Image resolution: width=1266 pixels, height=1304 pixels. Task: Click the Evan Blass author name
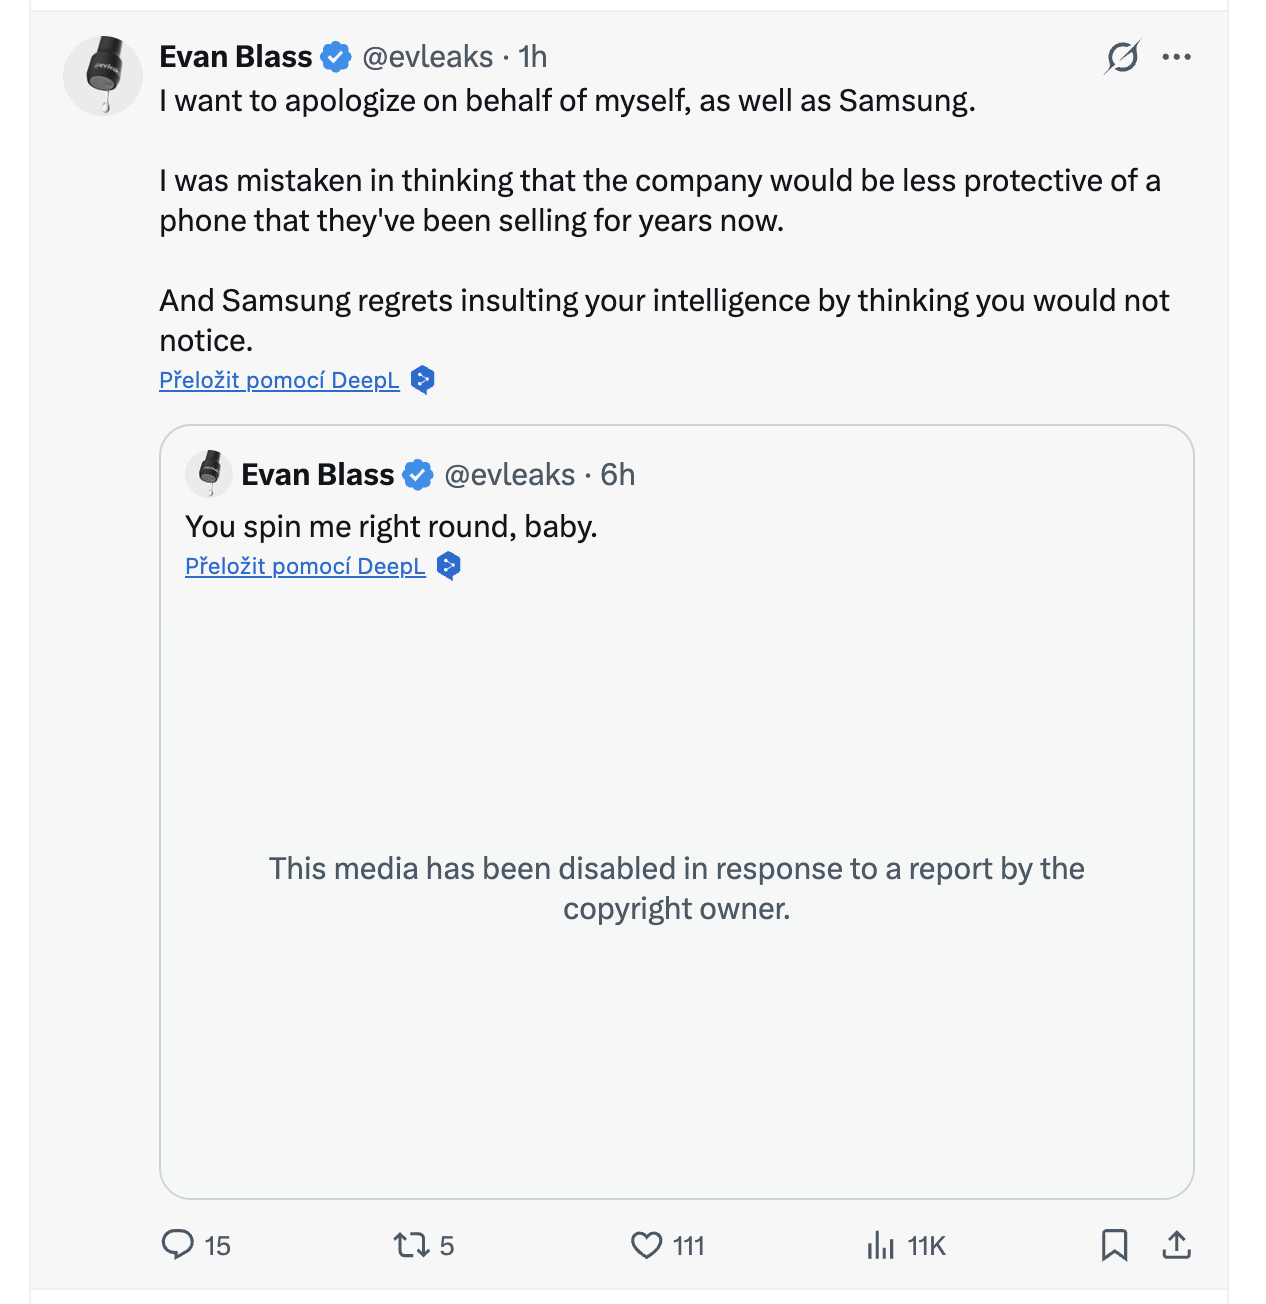click(x=236, y=57)
